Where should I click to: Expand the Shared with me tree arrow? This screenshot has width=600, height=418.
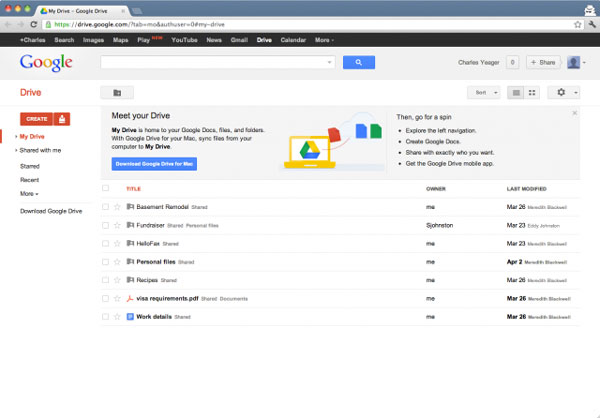pos(16,150)
